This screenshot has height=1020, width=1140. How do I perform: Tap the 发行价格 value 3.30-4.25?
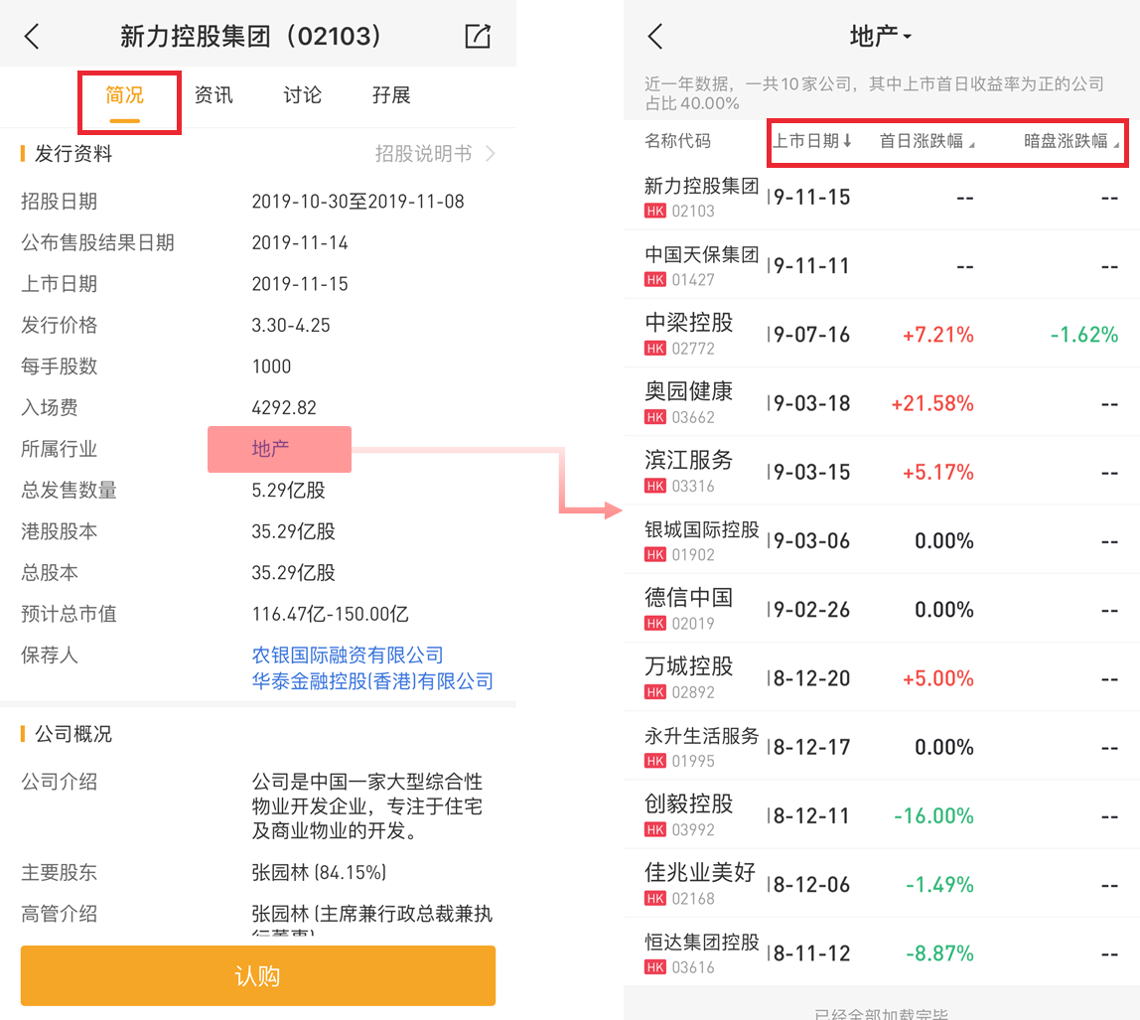291,325
